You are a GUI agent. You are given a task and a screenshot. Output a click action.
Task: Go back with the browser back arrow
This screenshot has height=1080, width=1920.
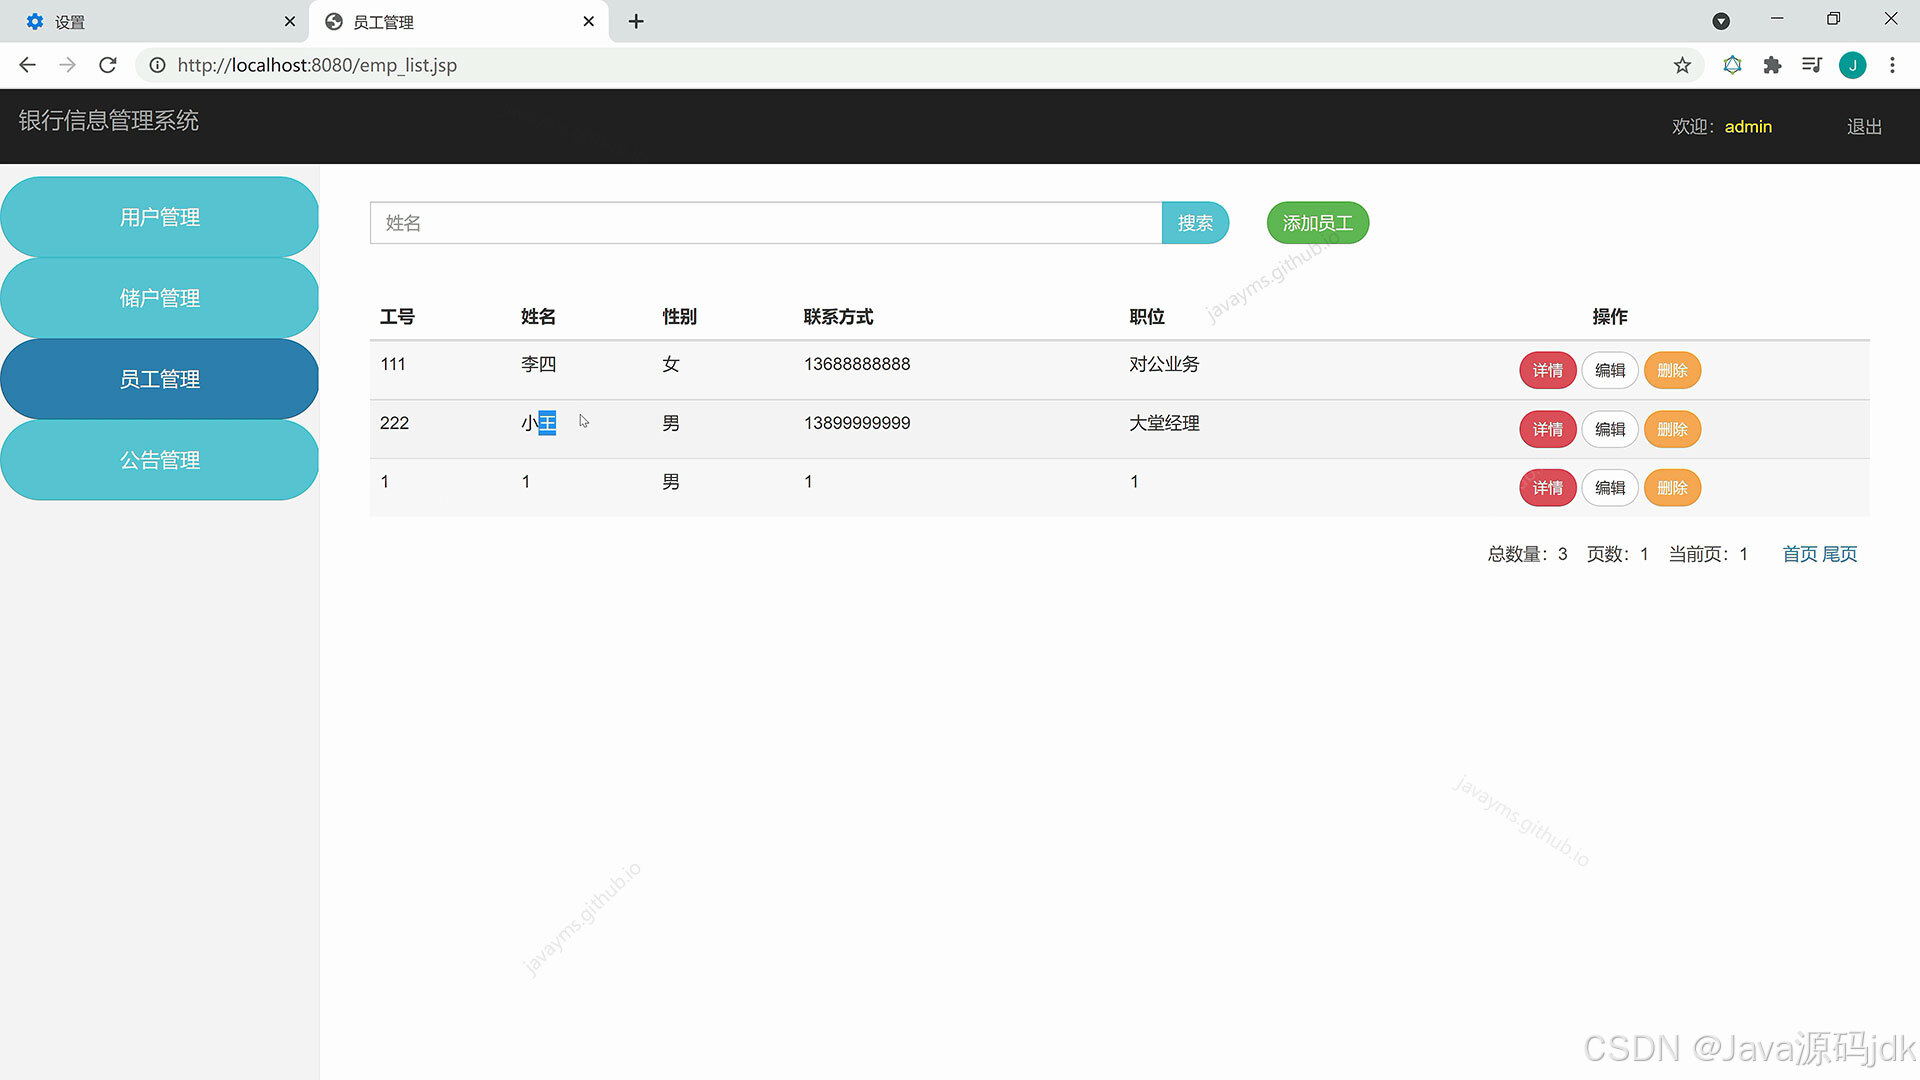[27, 65]
